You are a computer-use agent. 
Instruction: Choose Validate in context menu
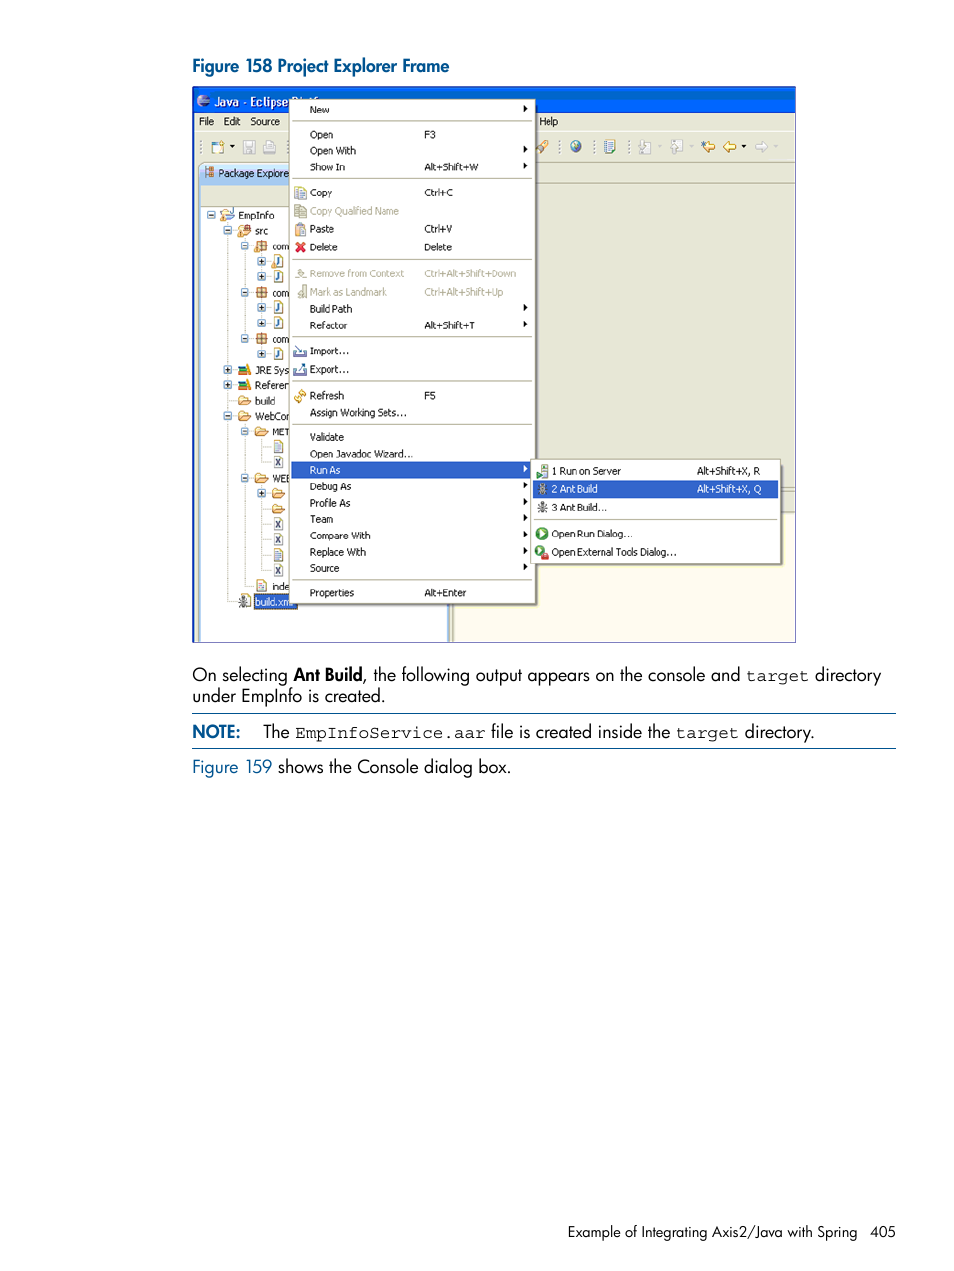coord(412,437)
